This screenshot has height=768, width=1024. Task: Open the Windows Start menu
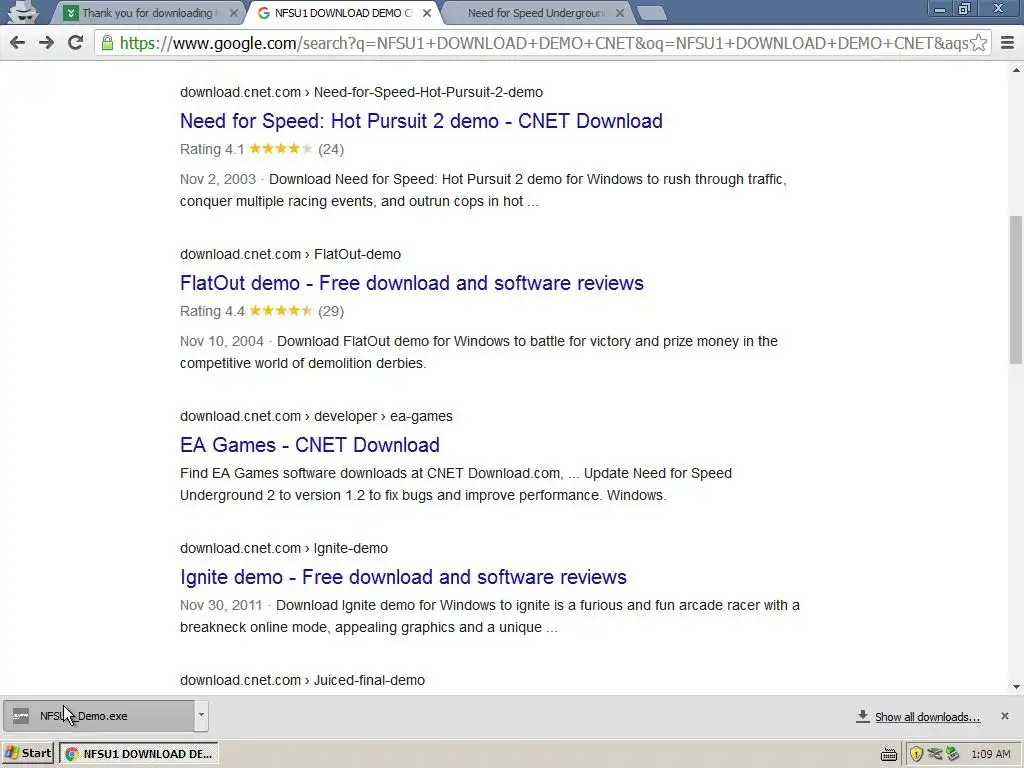[x=28, y=753]
